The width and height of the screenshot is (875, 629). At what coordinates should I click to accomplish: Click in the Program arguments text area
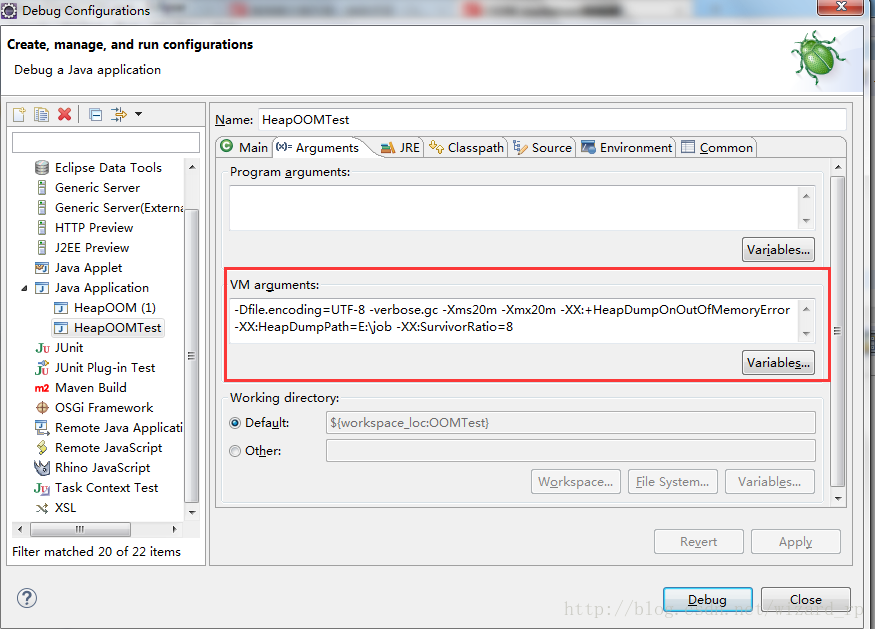click(513, 208)
